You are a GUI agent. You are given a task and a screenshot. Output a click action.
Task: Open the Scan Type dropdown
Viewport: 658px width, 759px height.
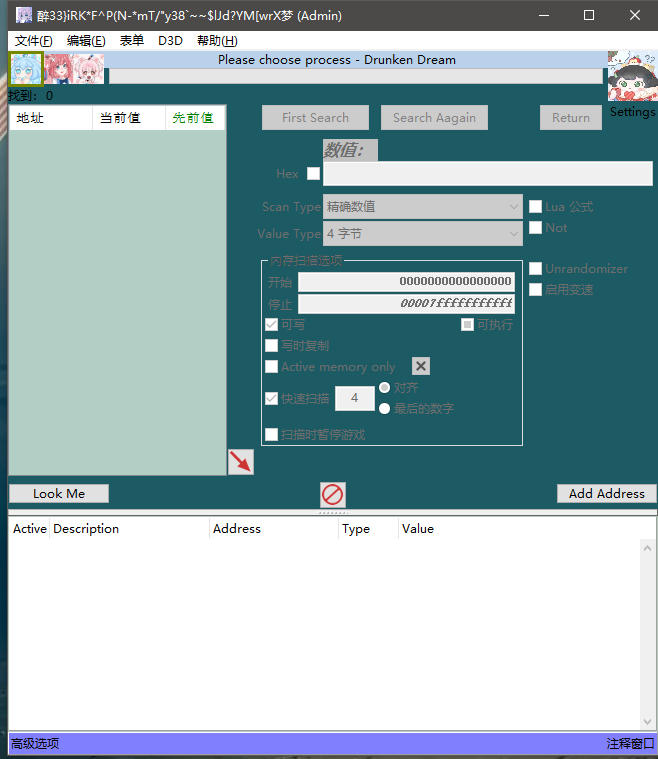tap(422, 207)
